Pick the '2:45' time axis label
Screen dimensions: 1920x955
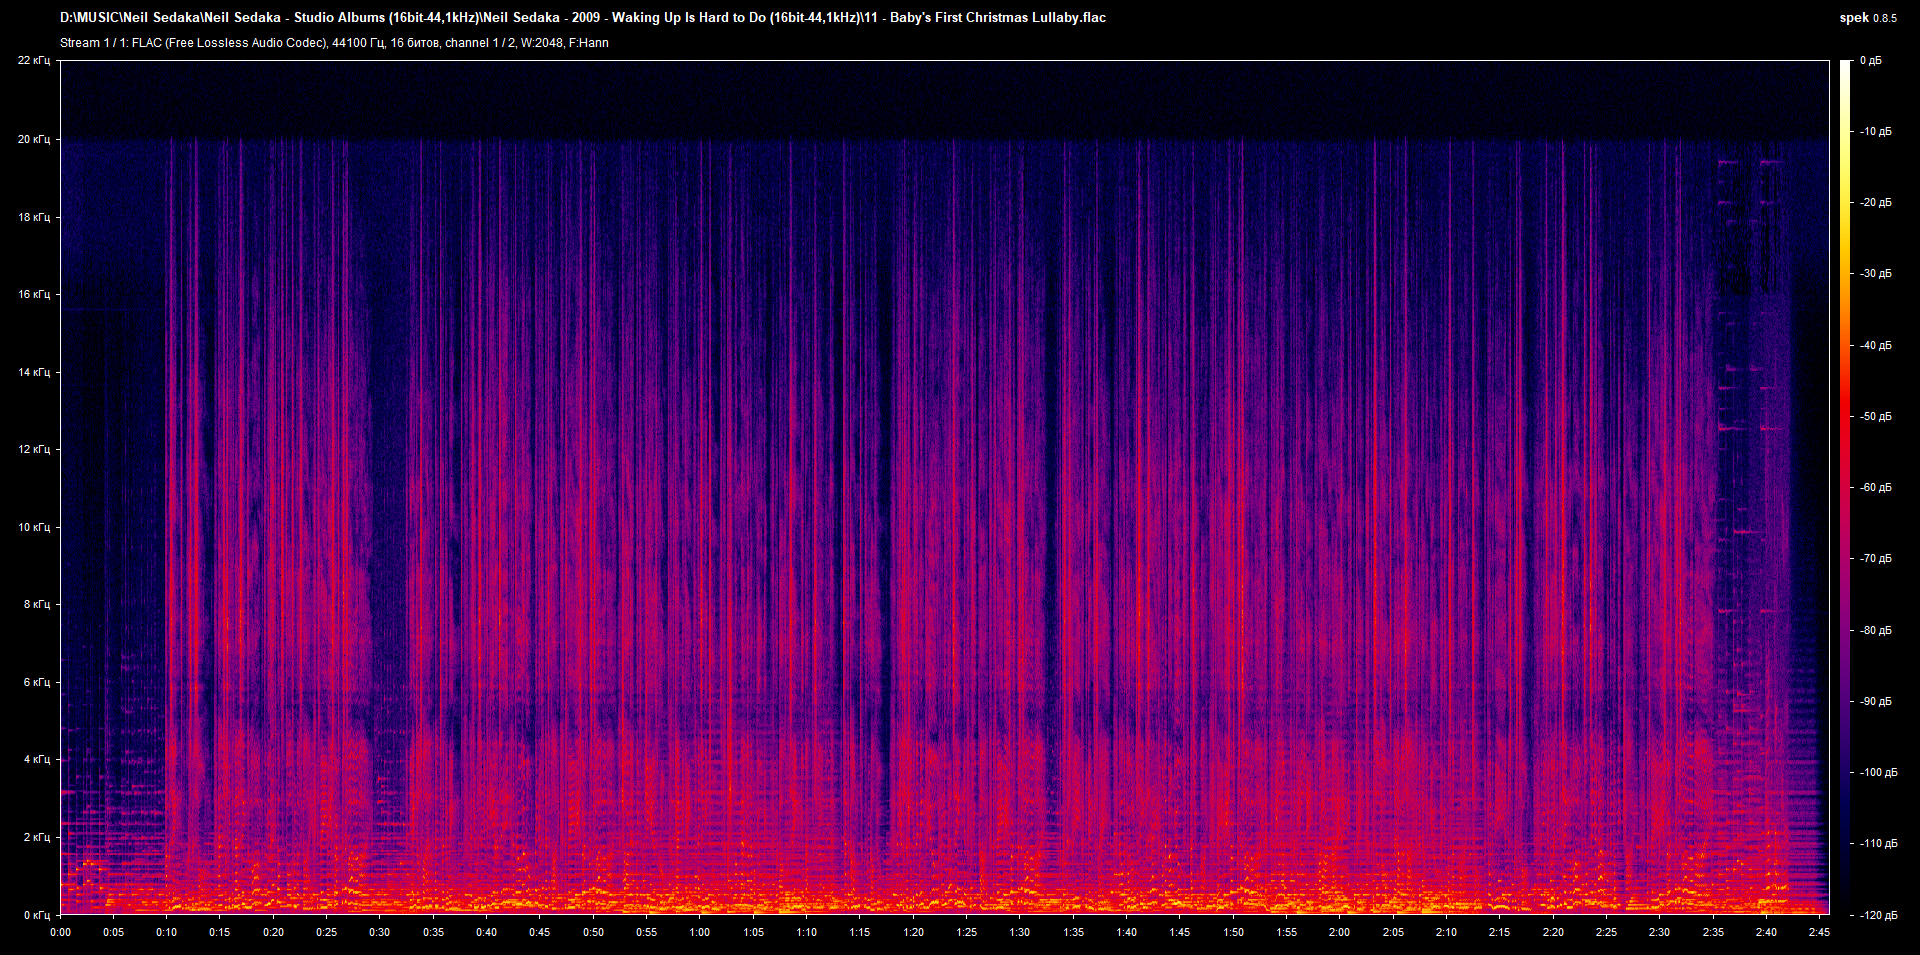pyautogui.click(x=1820, y=932)
